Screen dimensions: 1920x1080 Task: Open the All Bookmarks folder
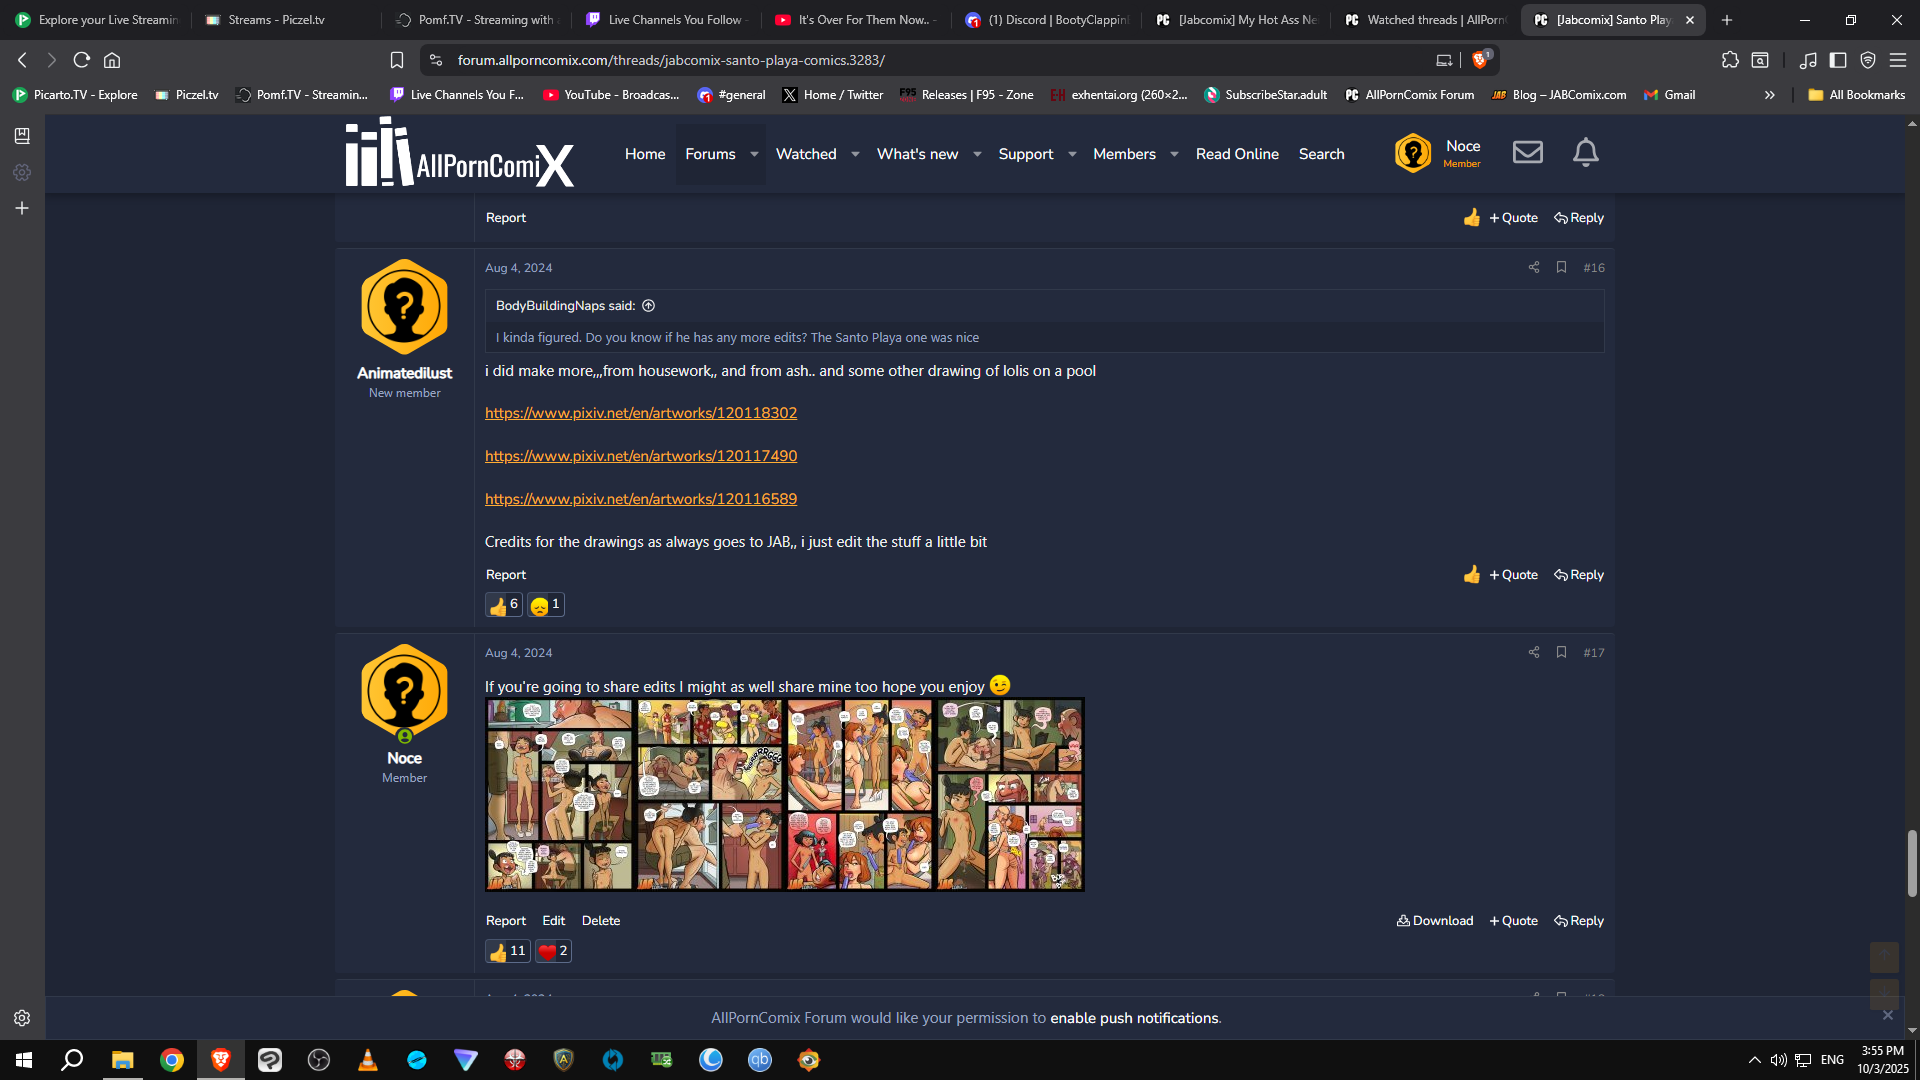[1857, 95]
